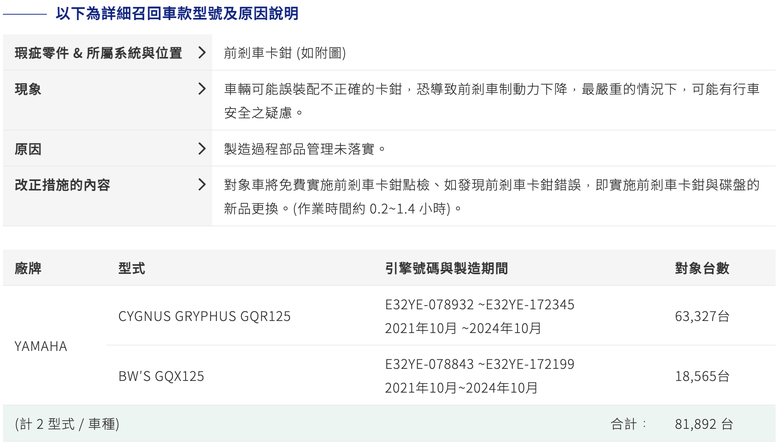The width and height of the screenshot is (780, 446).
Task: Click the chevron arrow next to 現象
Action: [201, 89]
